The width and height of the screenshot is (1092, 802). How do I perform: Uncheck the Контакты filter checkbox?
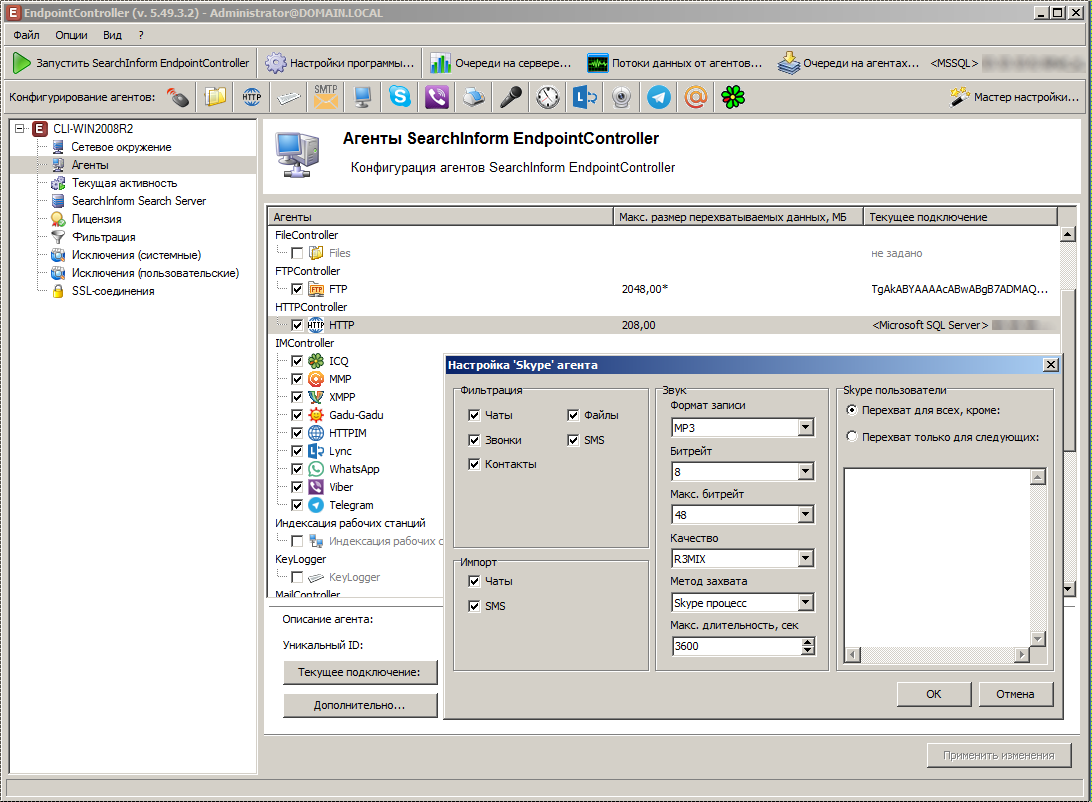click(x=474, y=464)
